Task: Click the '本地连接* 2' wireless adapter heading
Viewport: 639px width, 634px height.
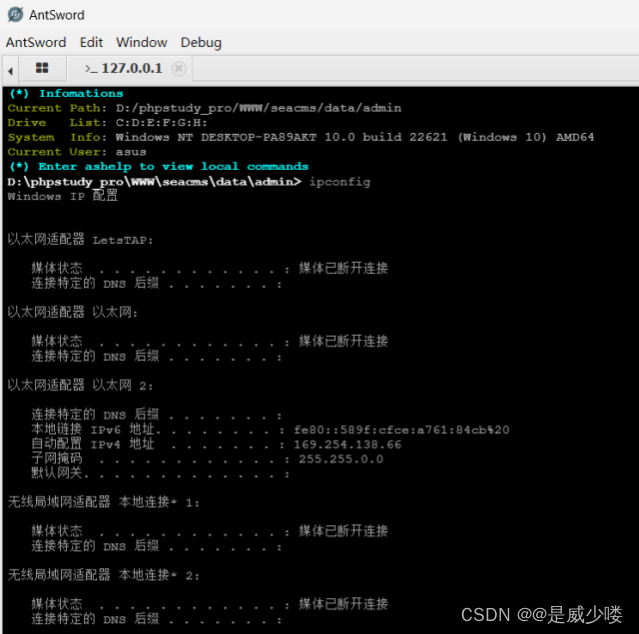Action: pyautogui.click(x=104, y=575)
